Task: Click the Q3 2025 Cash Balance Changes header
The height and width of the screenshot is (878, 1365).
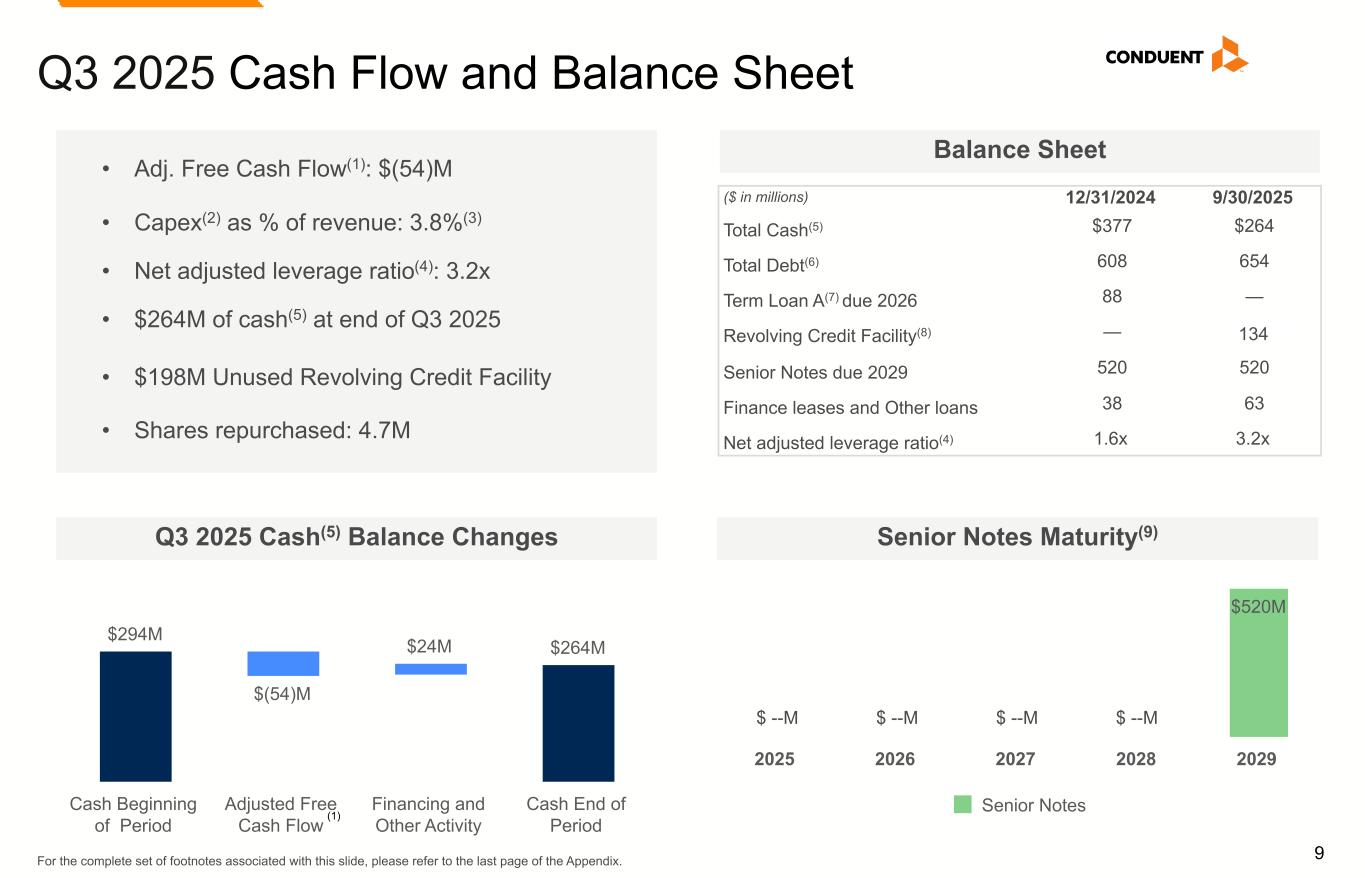Action: pyautogui.click(x=356, y=538)
